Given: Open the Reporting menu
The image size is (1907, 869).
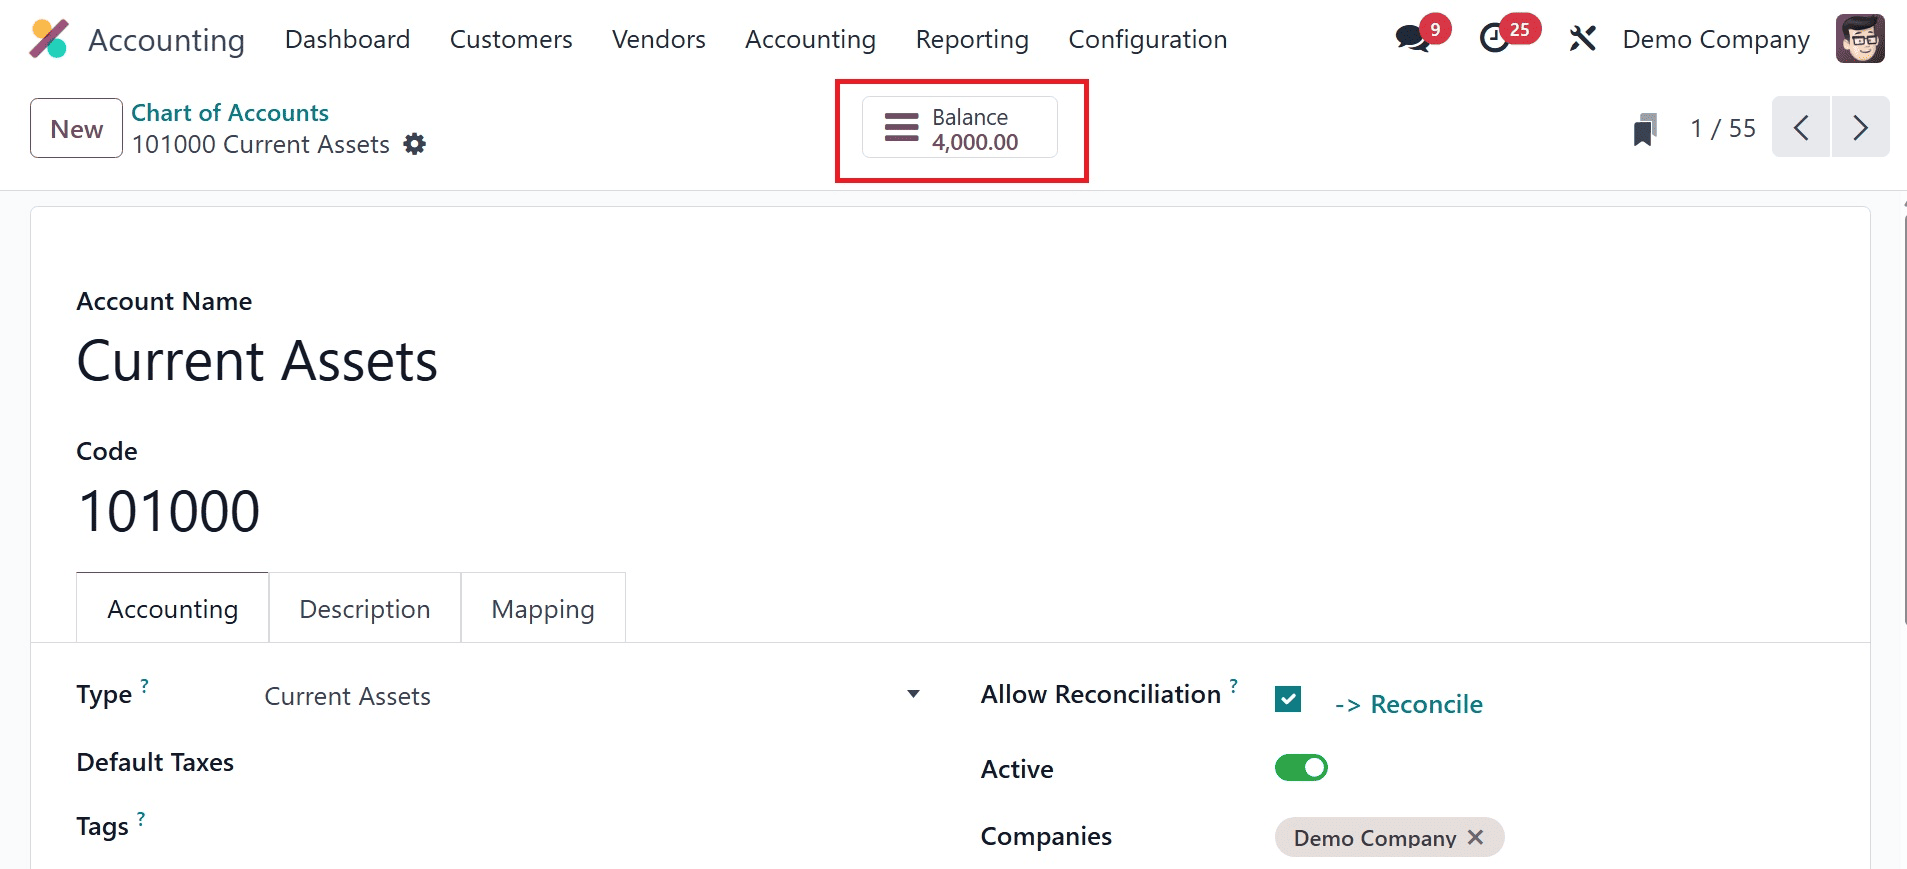Looking at the screenshot, I should pyautogui.click(x=972, y=39).
